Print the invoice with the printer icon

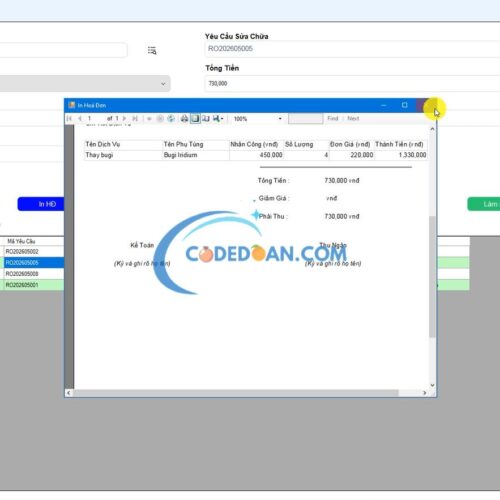pos(184,119)
